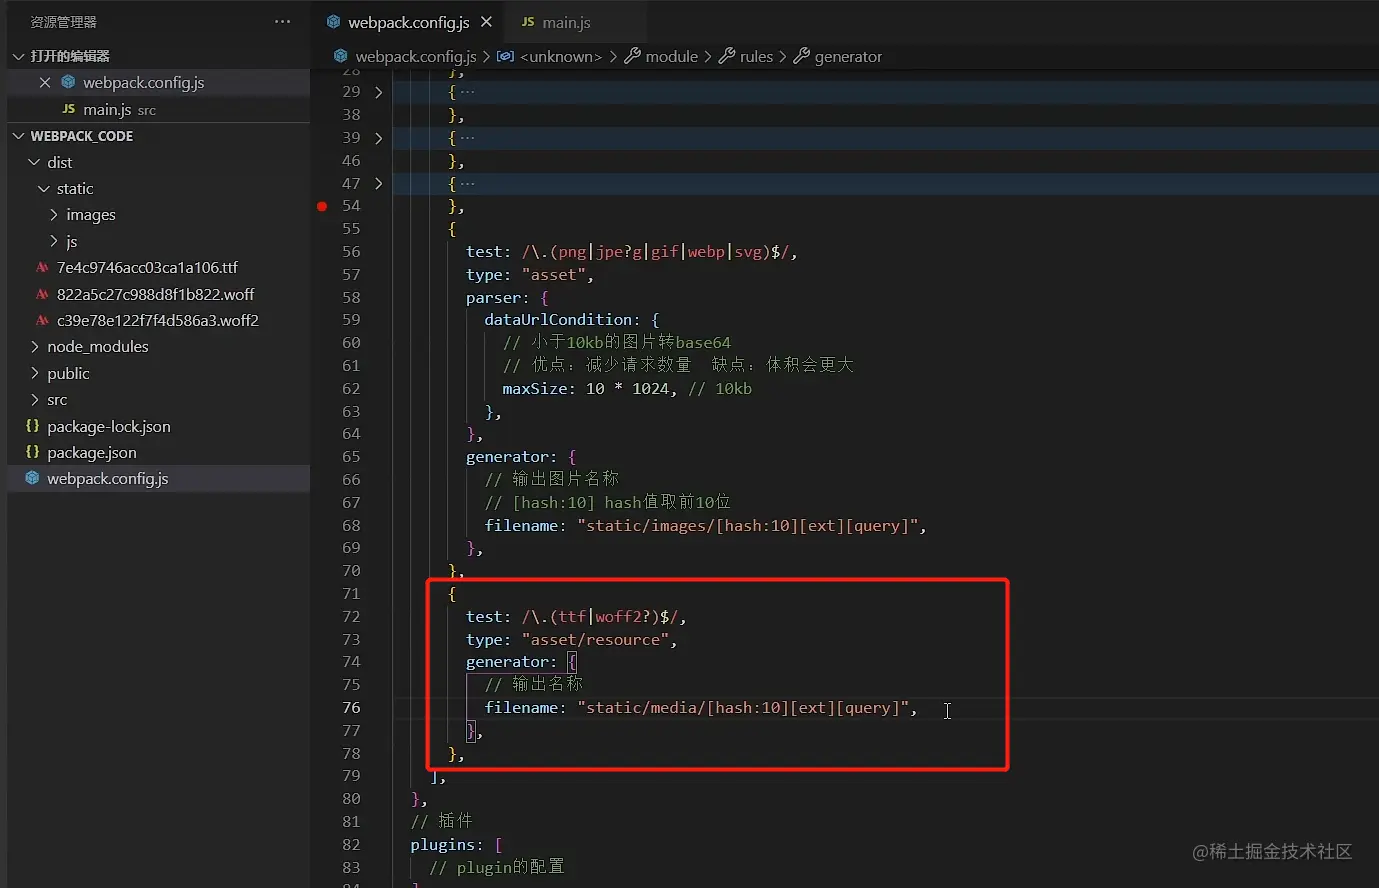Image resolution: width=1379 pixels, height=888 pixels.
Task: Click wrench icon before generator breadcrumb
Action: 801,56
